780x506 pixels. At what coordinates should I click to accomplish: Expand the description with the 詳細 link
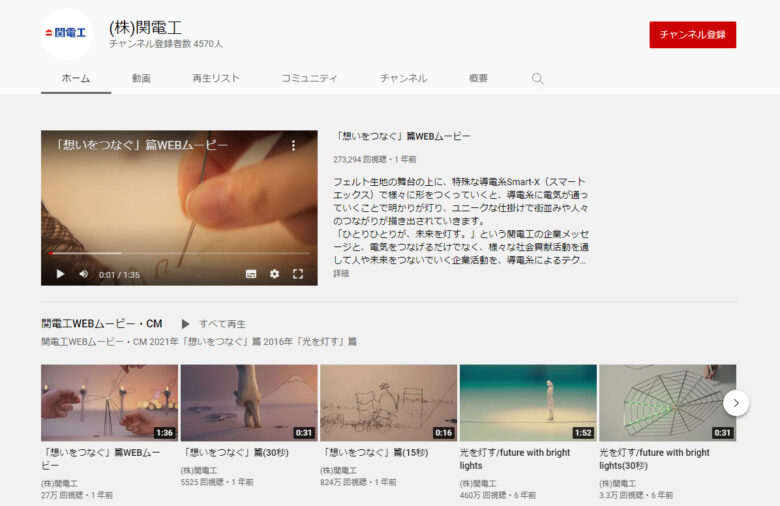pos(341,273)
